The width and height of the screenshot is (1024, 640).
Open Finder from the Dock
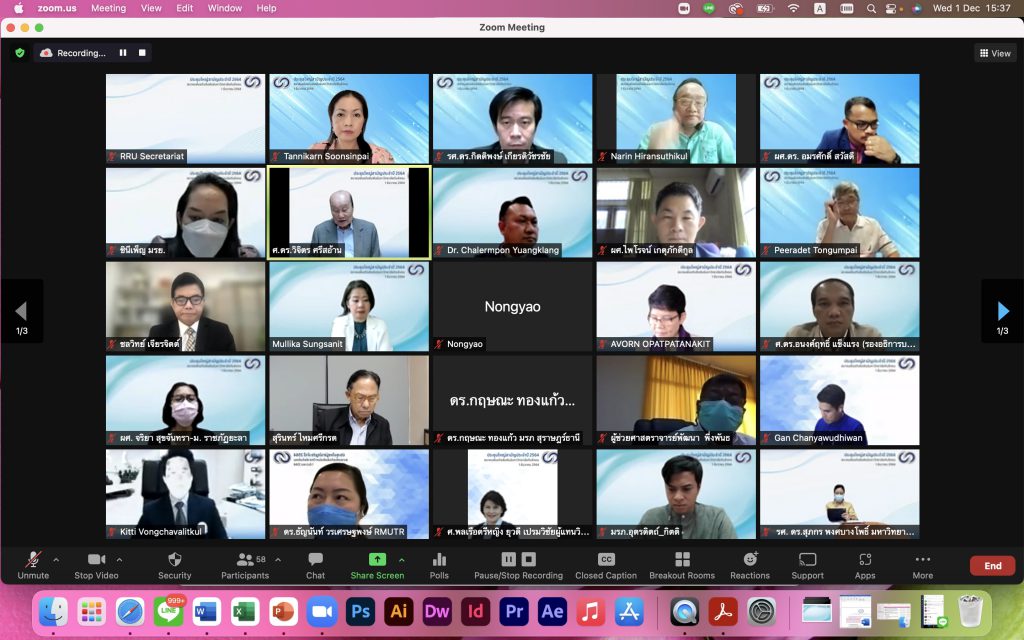[54, 612]
